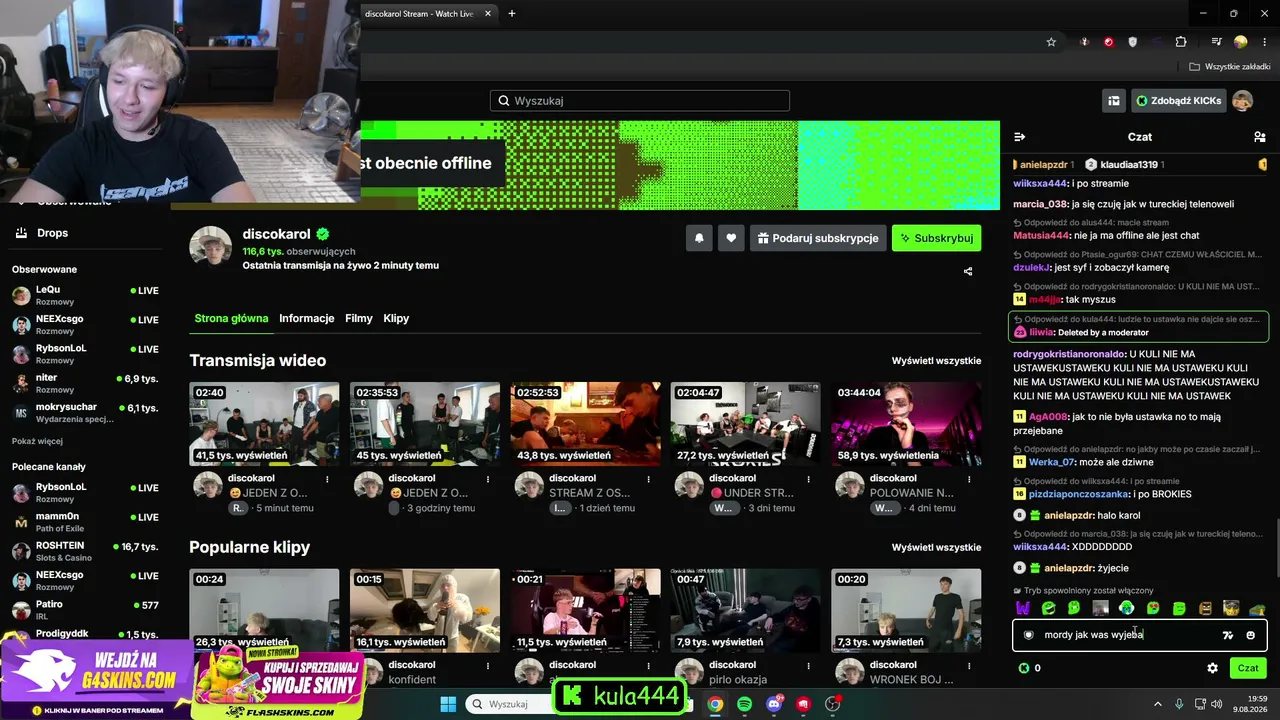Screen dimensions: 1280x720
Task: Open the red shield extension icon
Action: (1108, 42)
